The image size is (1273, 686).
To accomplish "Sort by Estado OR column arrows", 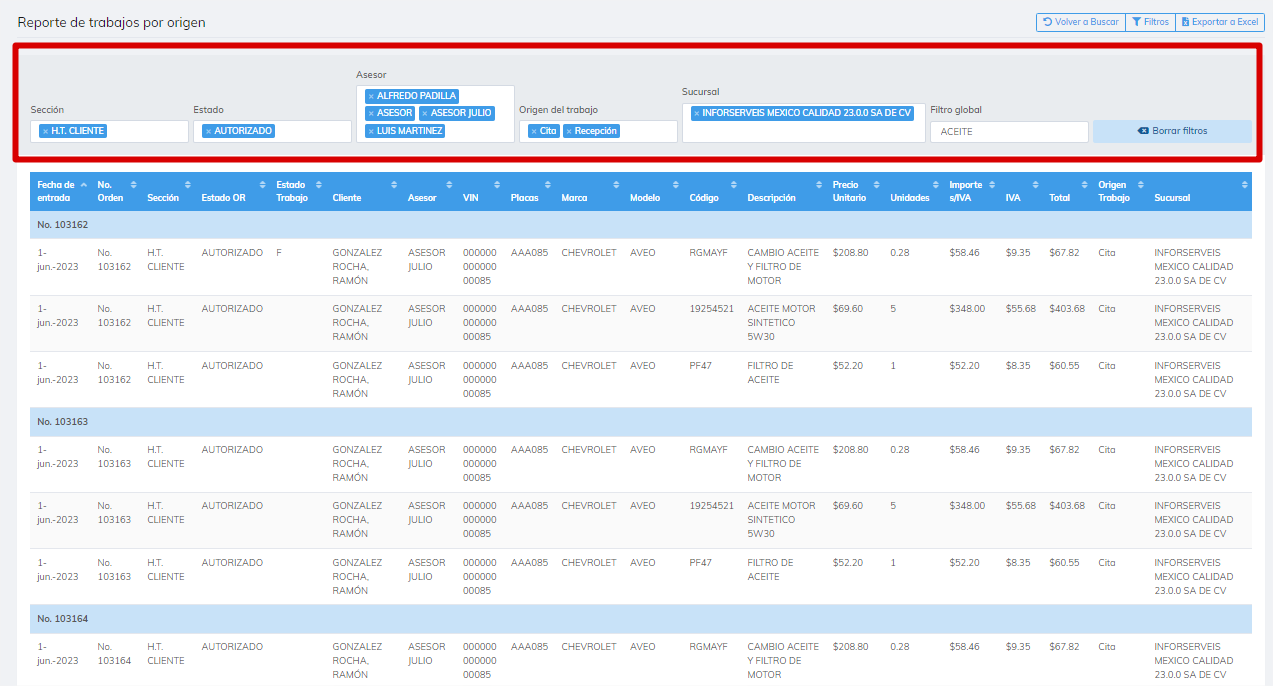I will click(x=264, y=185).
